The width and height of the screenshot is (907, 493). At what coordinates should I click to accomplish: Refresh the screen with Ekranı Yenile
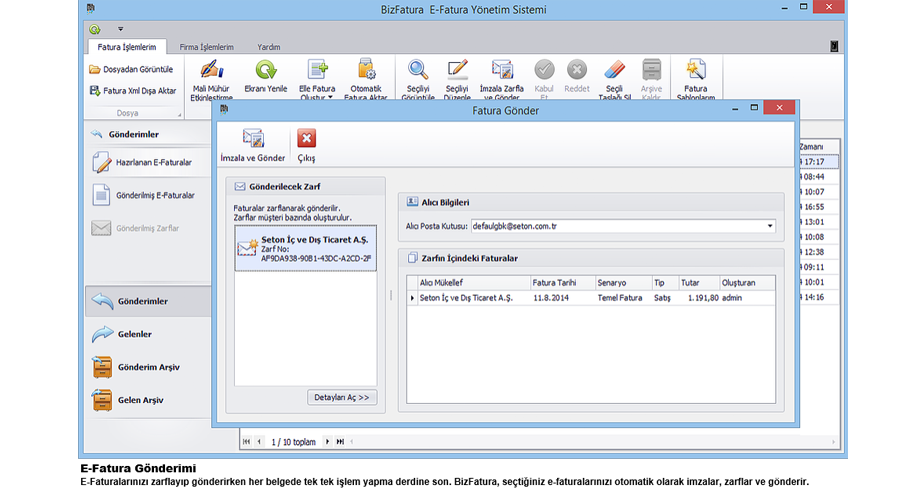[x=266, y=70]
